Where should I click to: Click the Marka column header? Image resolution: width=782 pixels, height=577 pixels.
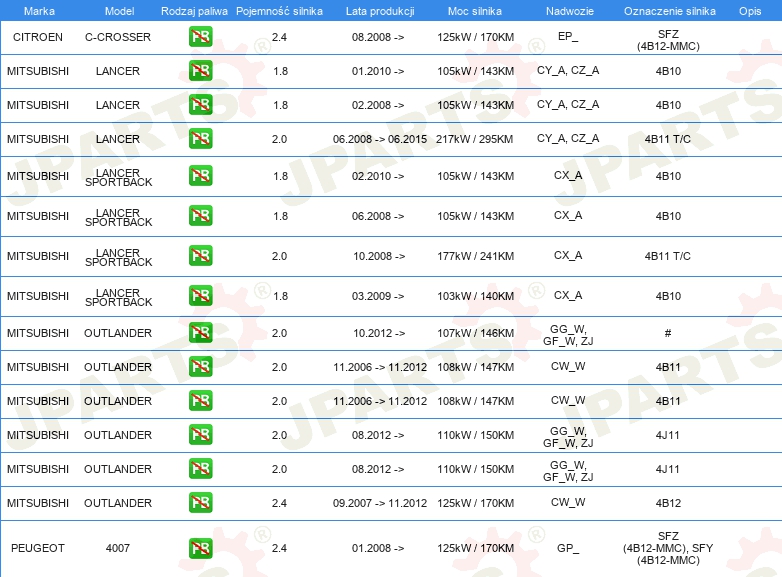point(39,11)
